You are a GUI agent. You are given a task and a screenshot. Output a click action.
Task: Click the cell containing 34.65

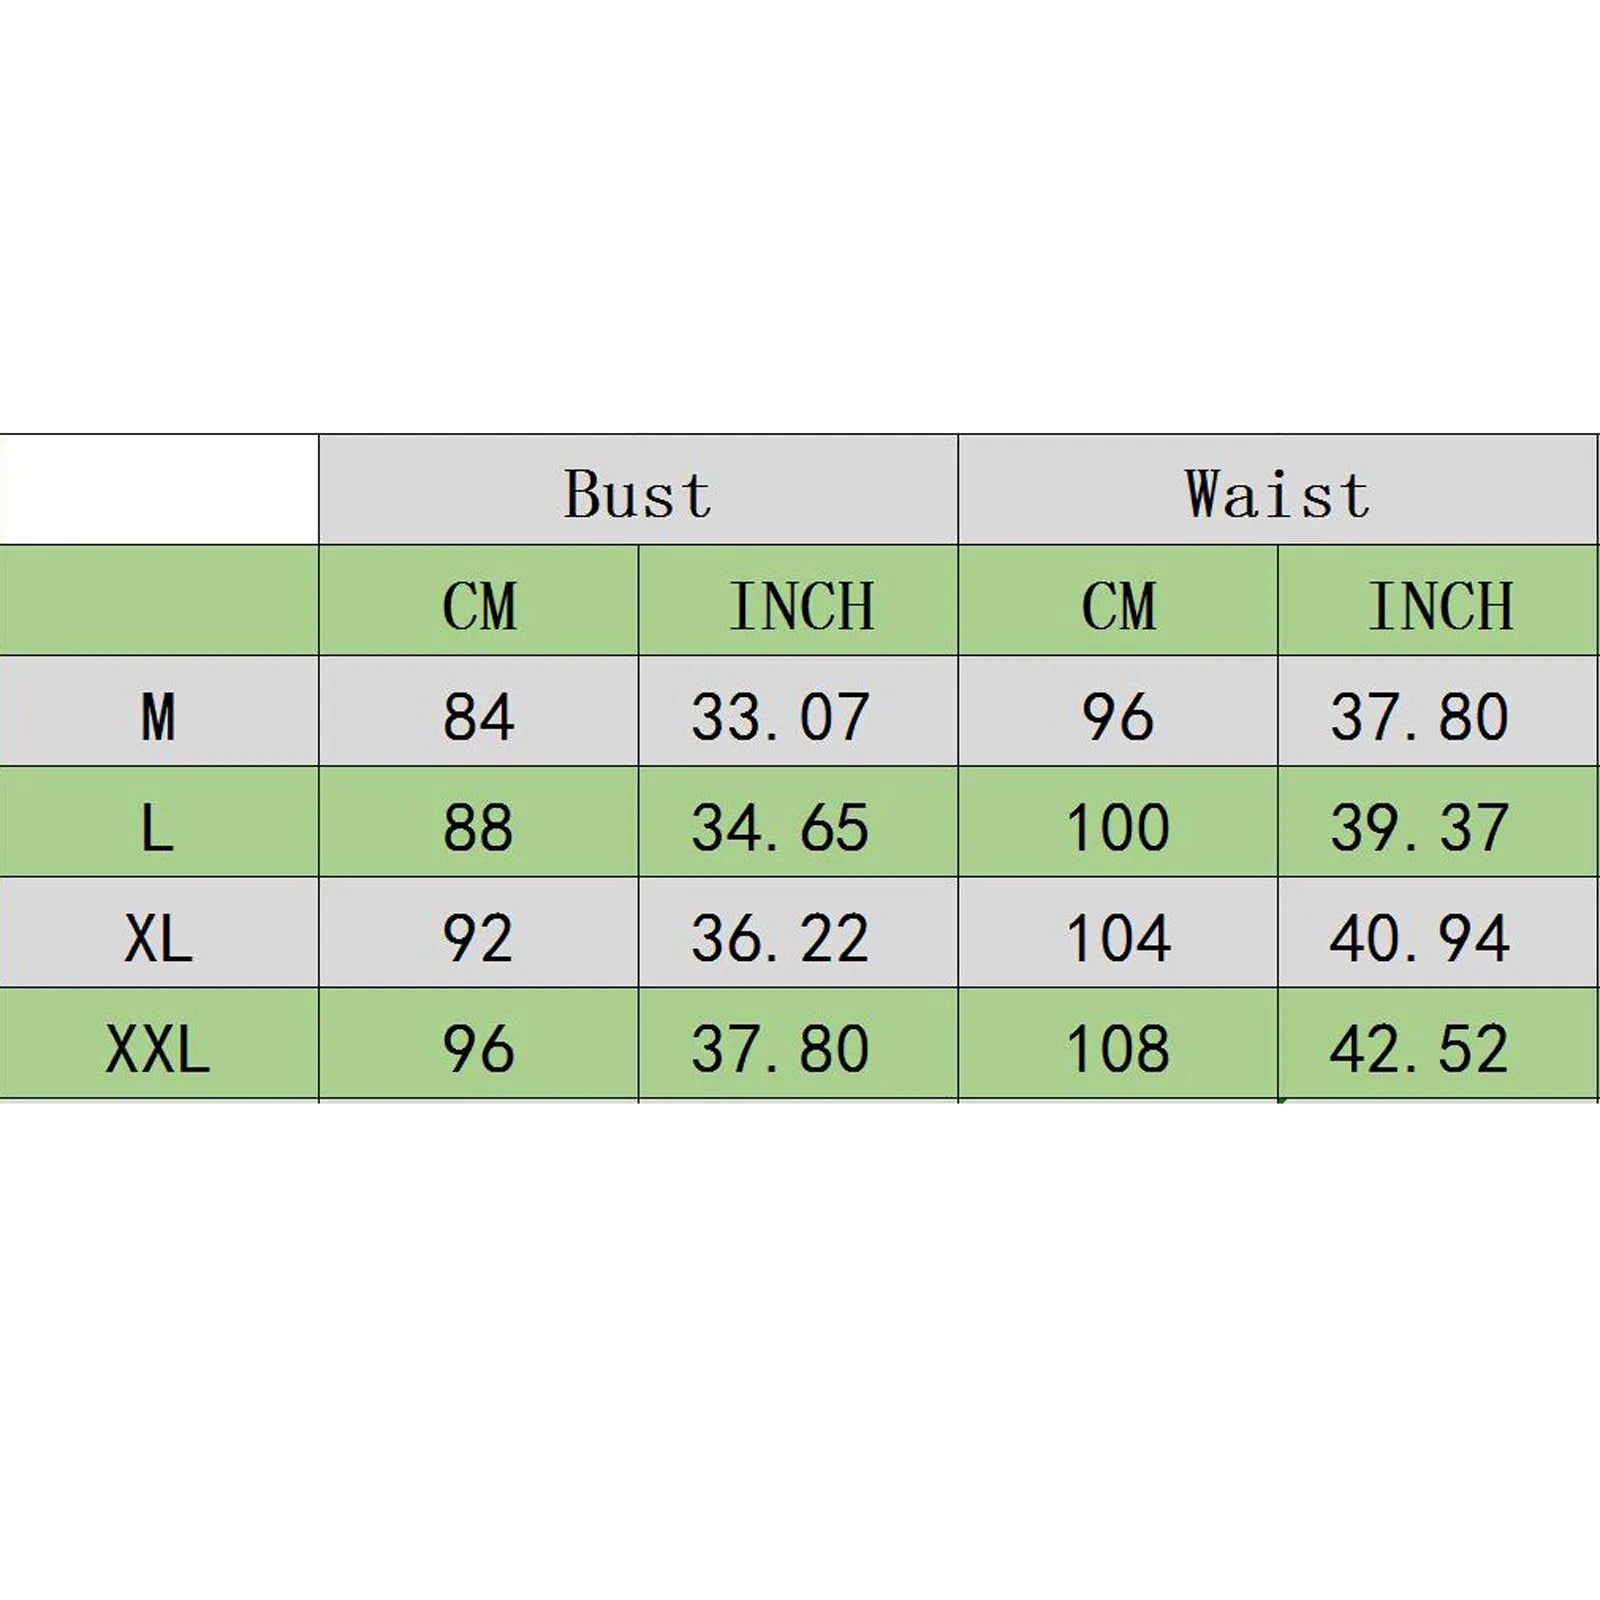[798, 822]
